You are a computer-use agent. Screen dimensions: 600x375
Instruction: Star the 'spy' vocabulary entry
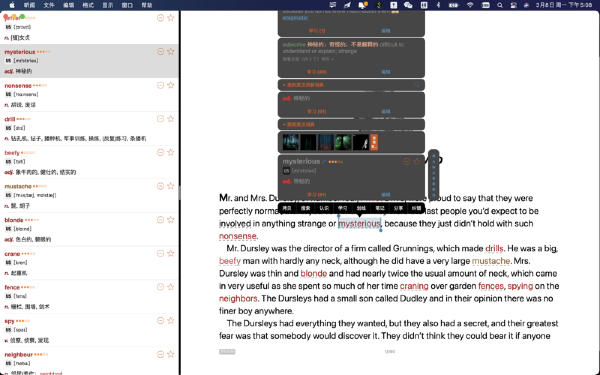(171, 321)
